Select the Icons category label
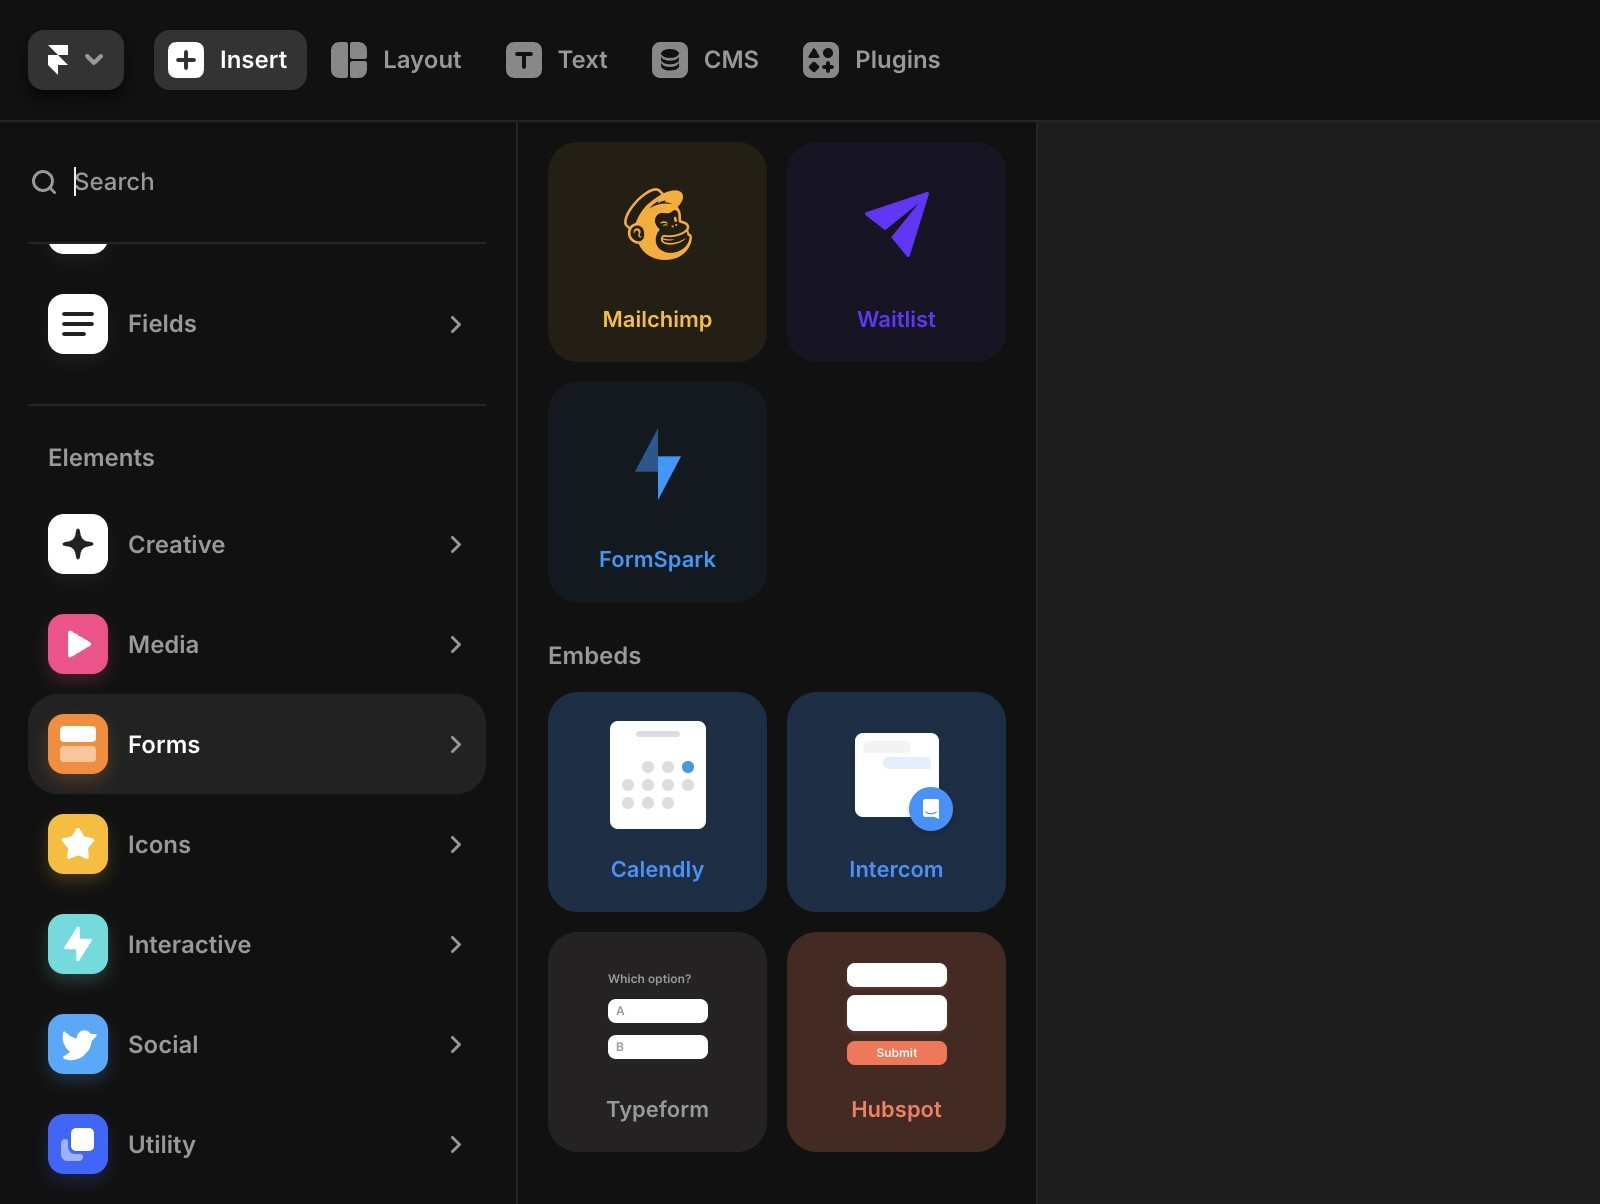 tap(159, 844)
